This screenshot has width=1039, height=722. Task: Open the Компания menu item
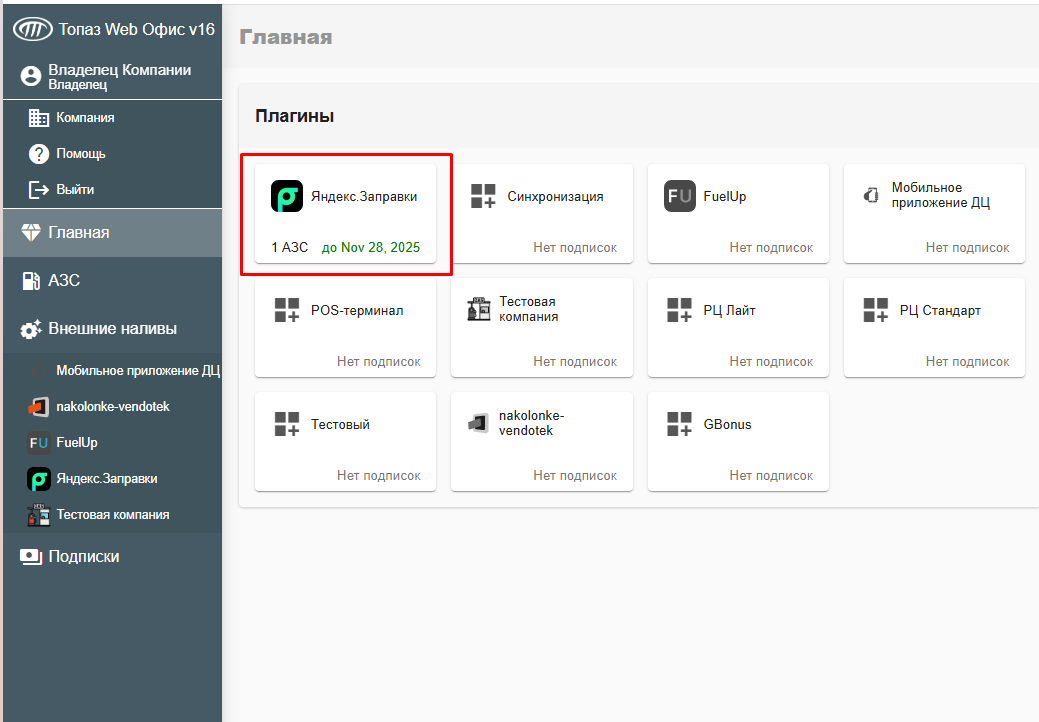pos(113,118)
